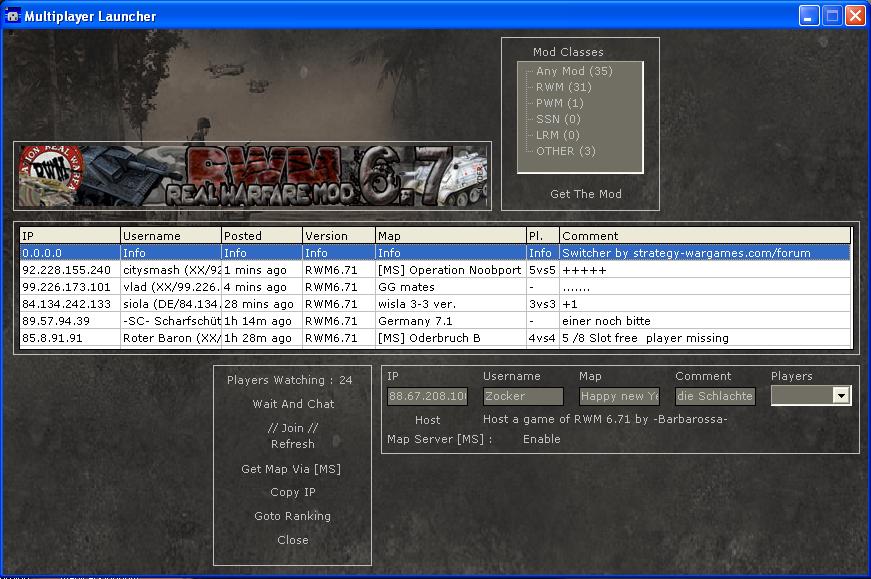
Task: Select Any Mod (35) class
Action: (574, 71)
